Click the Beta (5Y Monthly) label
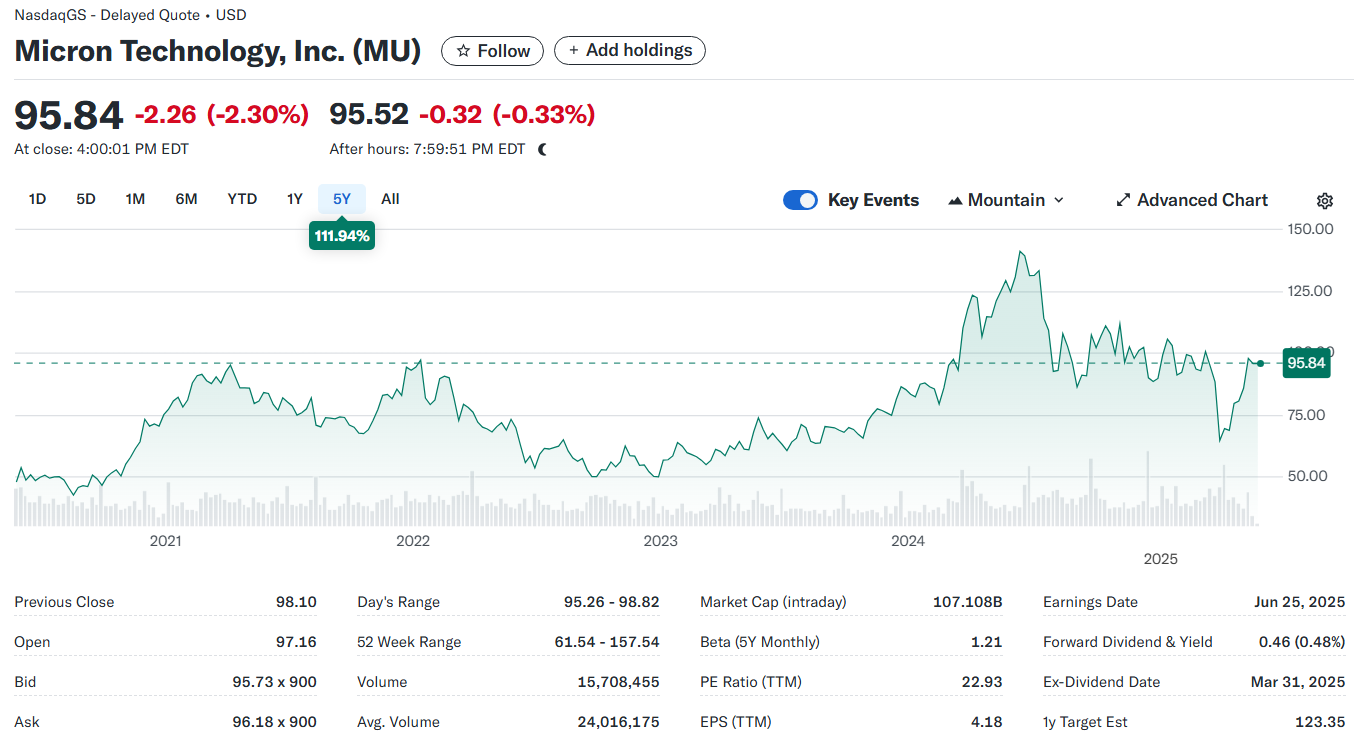 click(x=759, y=642)
